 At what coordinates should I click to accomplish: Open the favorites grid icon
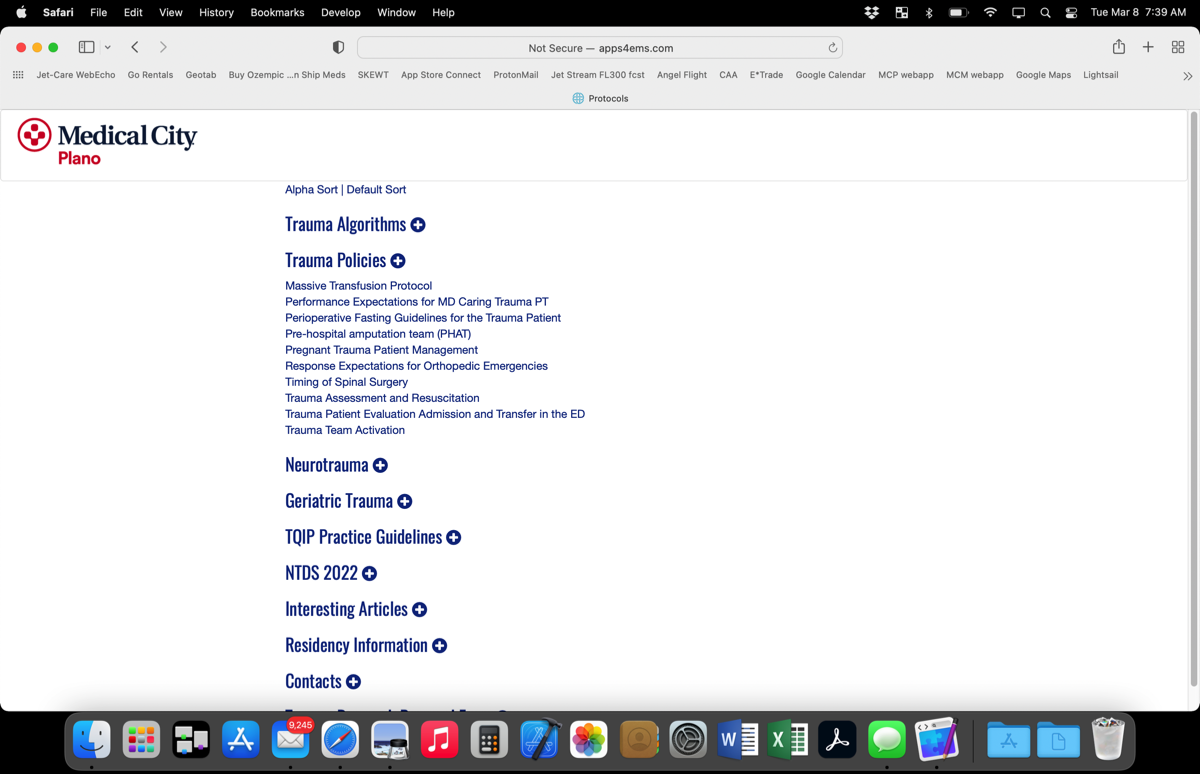pyautogui.click(x=18, y=75)
